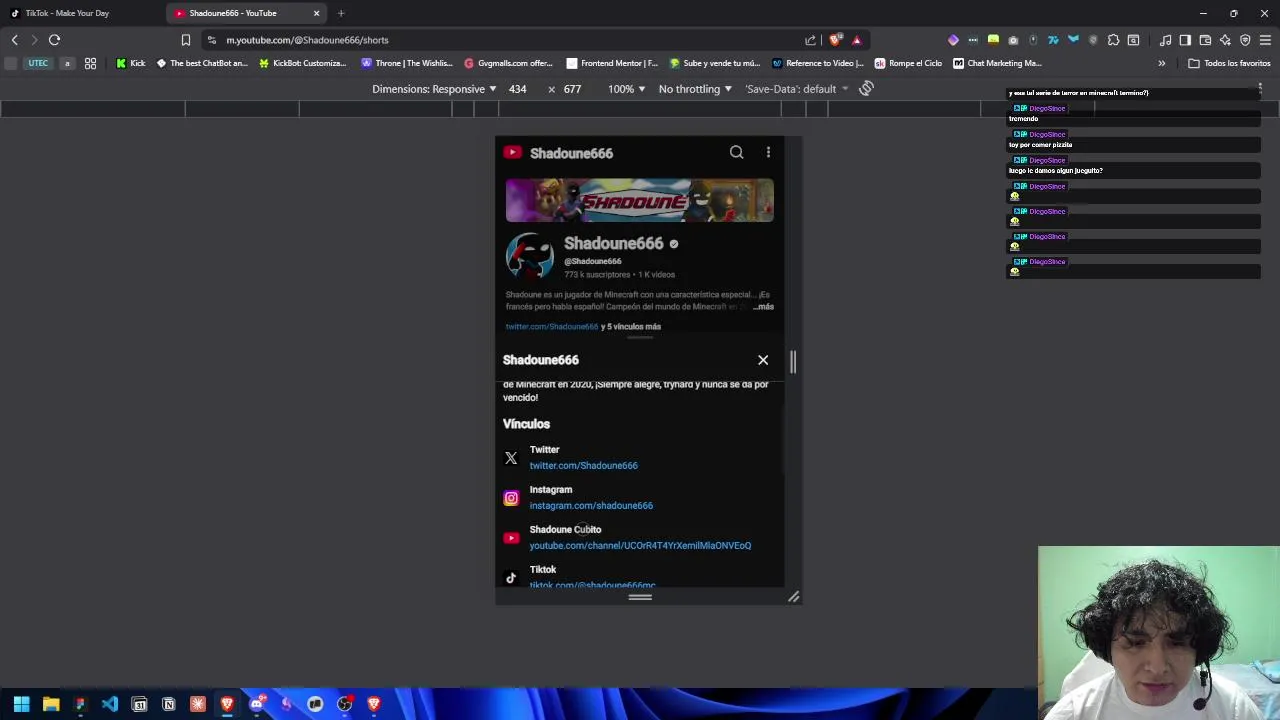Screen dimensions: 1280x720
Task: Click the Shadoune666 channel avatar
Action: coord(530,257)
